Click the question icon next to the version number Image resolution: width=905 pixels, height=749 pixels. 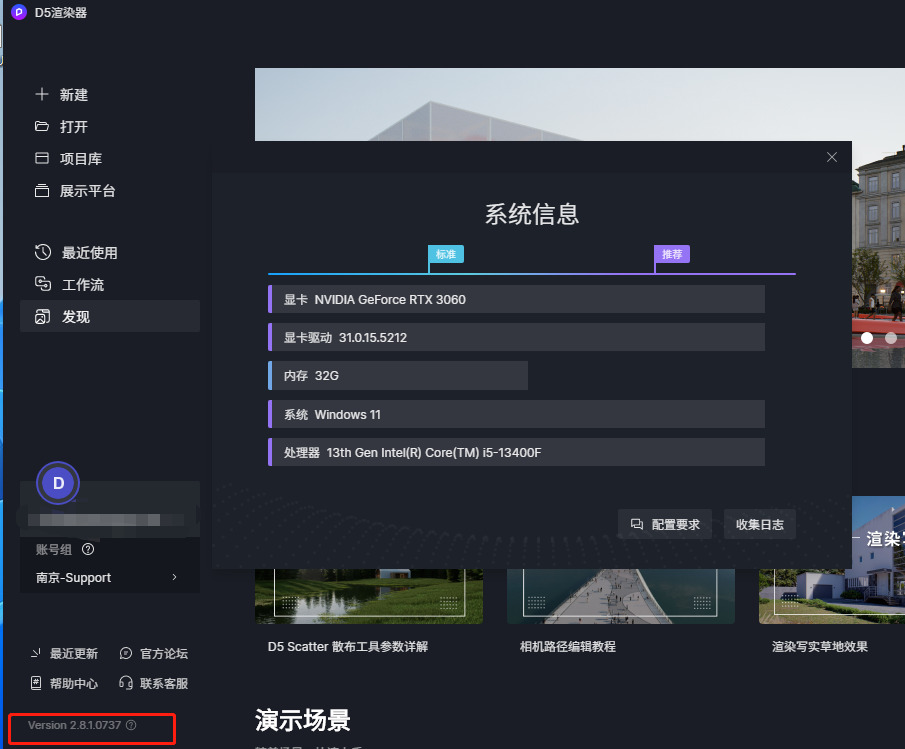131,725
